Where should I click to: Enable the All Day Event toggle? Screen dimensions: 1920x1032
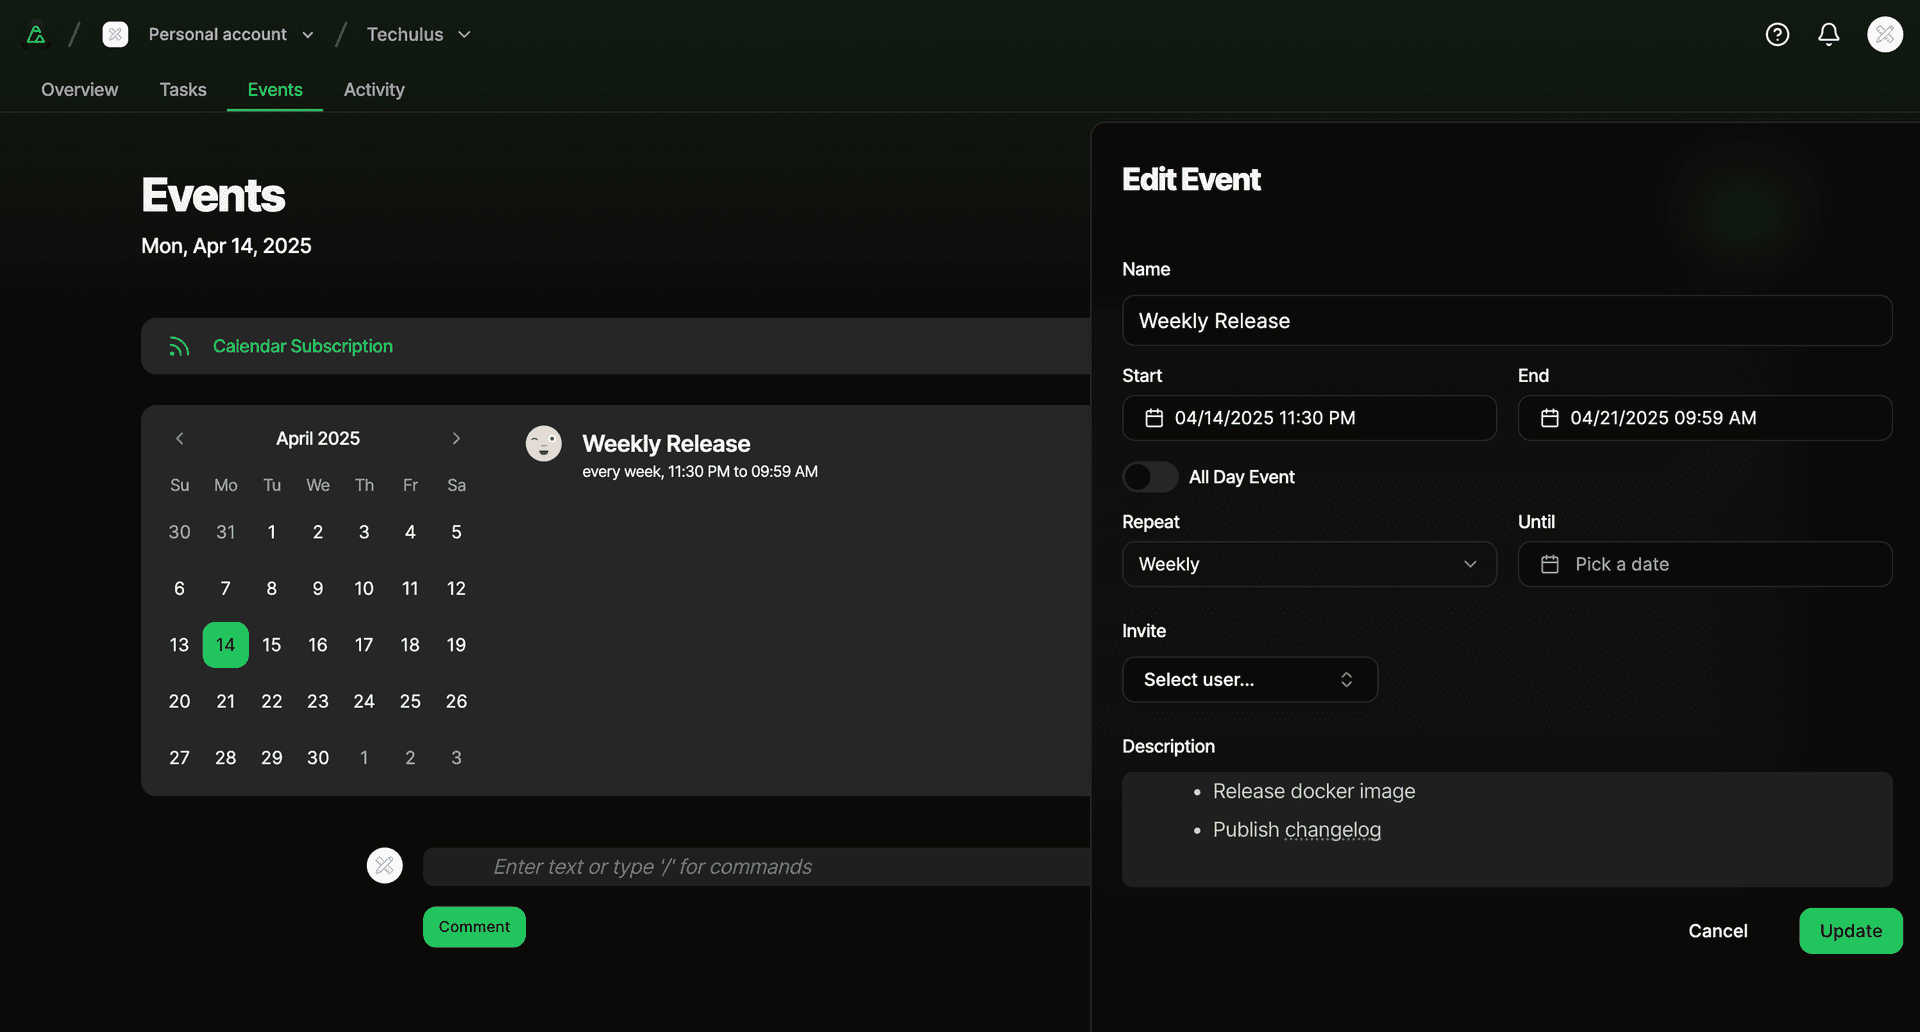1149,477
